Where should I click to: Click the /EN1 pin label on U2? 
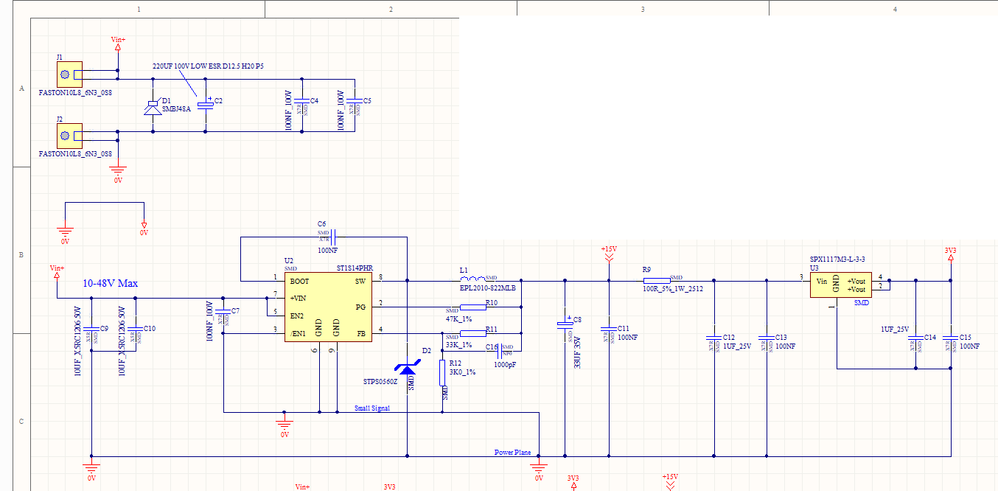[299, 334]
